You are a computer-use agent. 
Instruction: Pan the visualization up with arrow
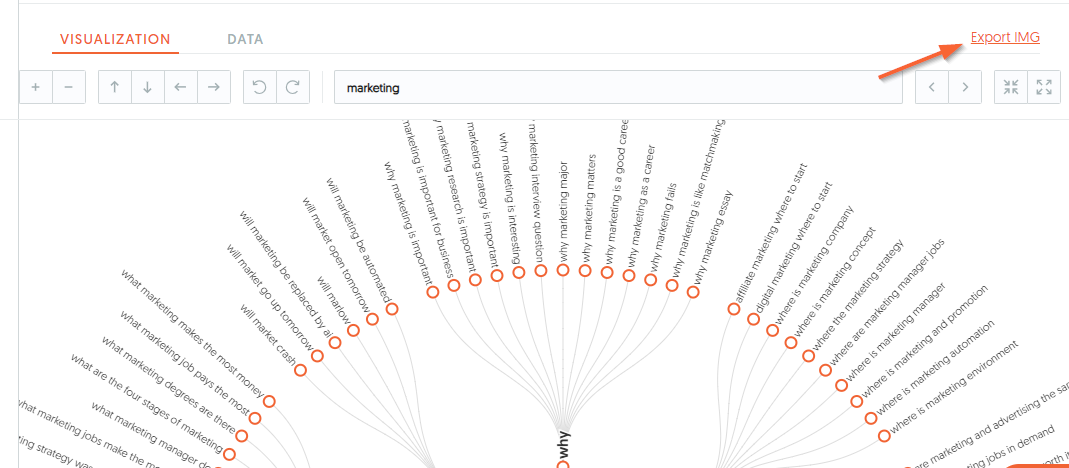pyautogui.click(x=115, y=87)
